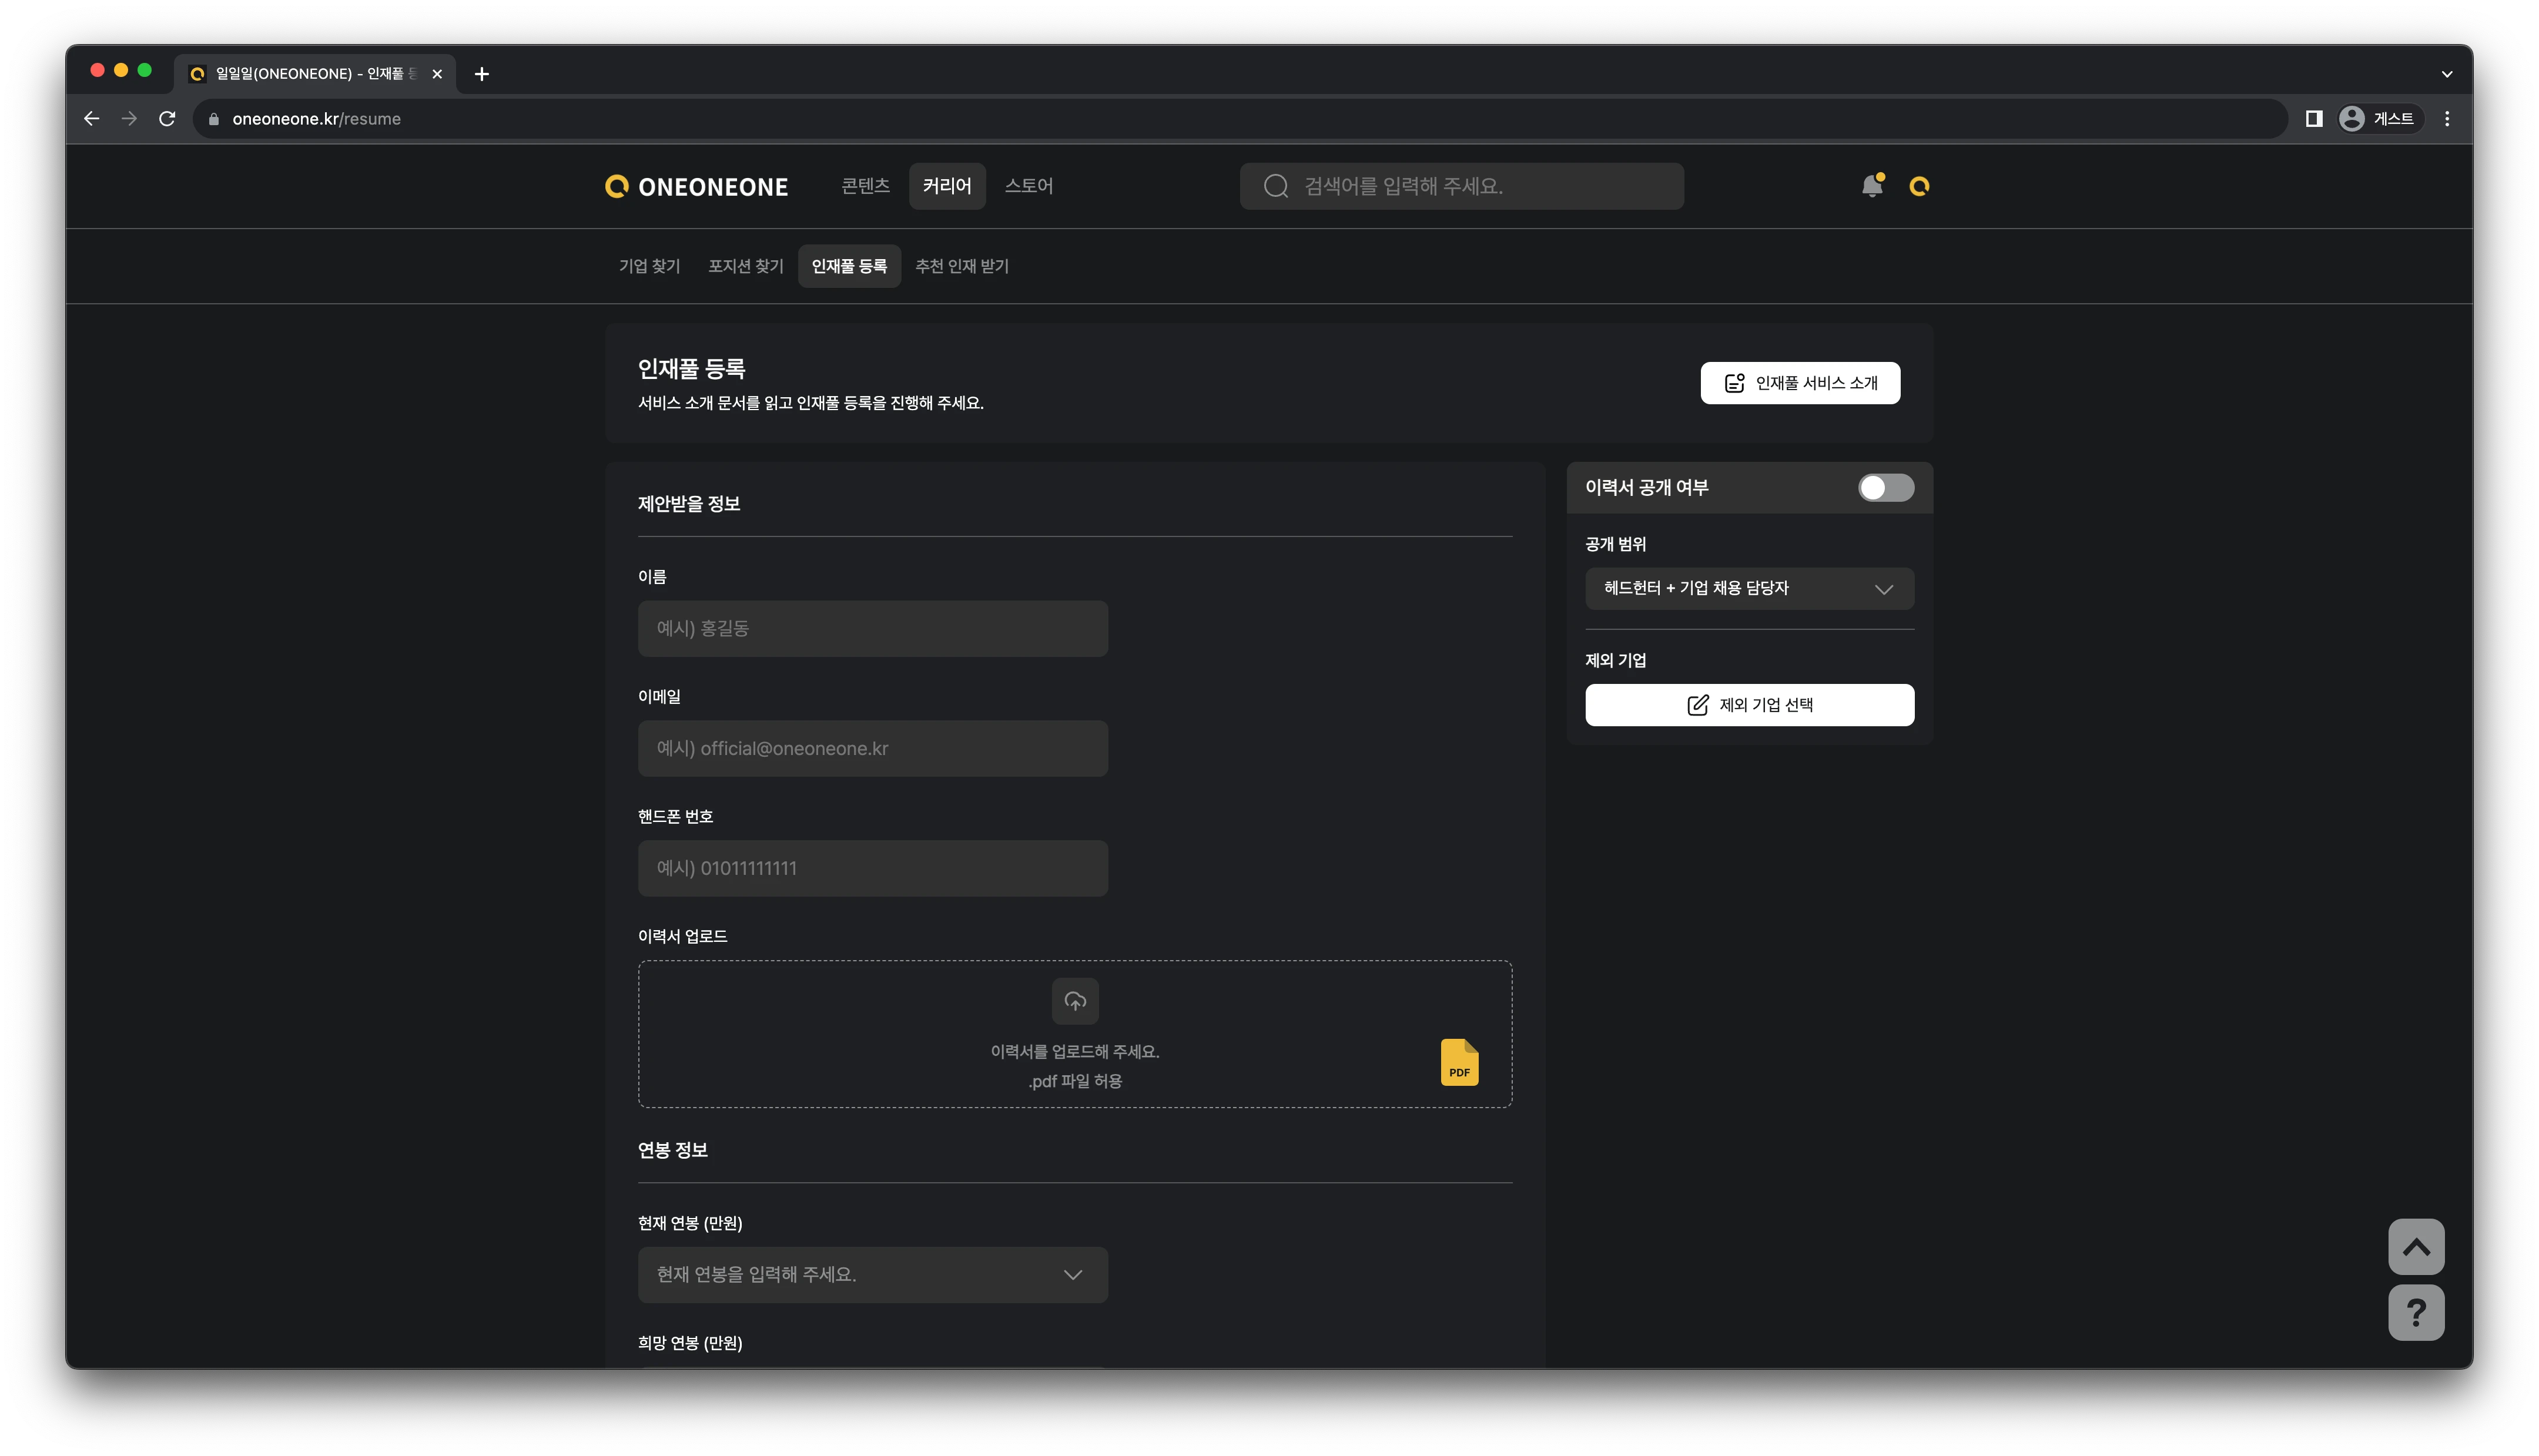
Task: Open the question mark help button
Action: (x=2415, y=1312)
